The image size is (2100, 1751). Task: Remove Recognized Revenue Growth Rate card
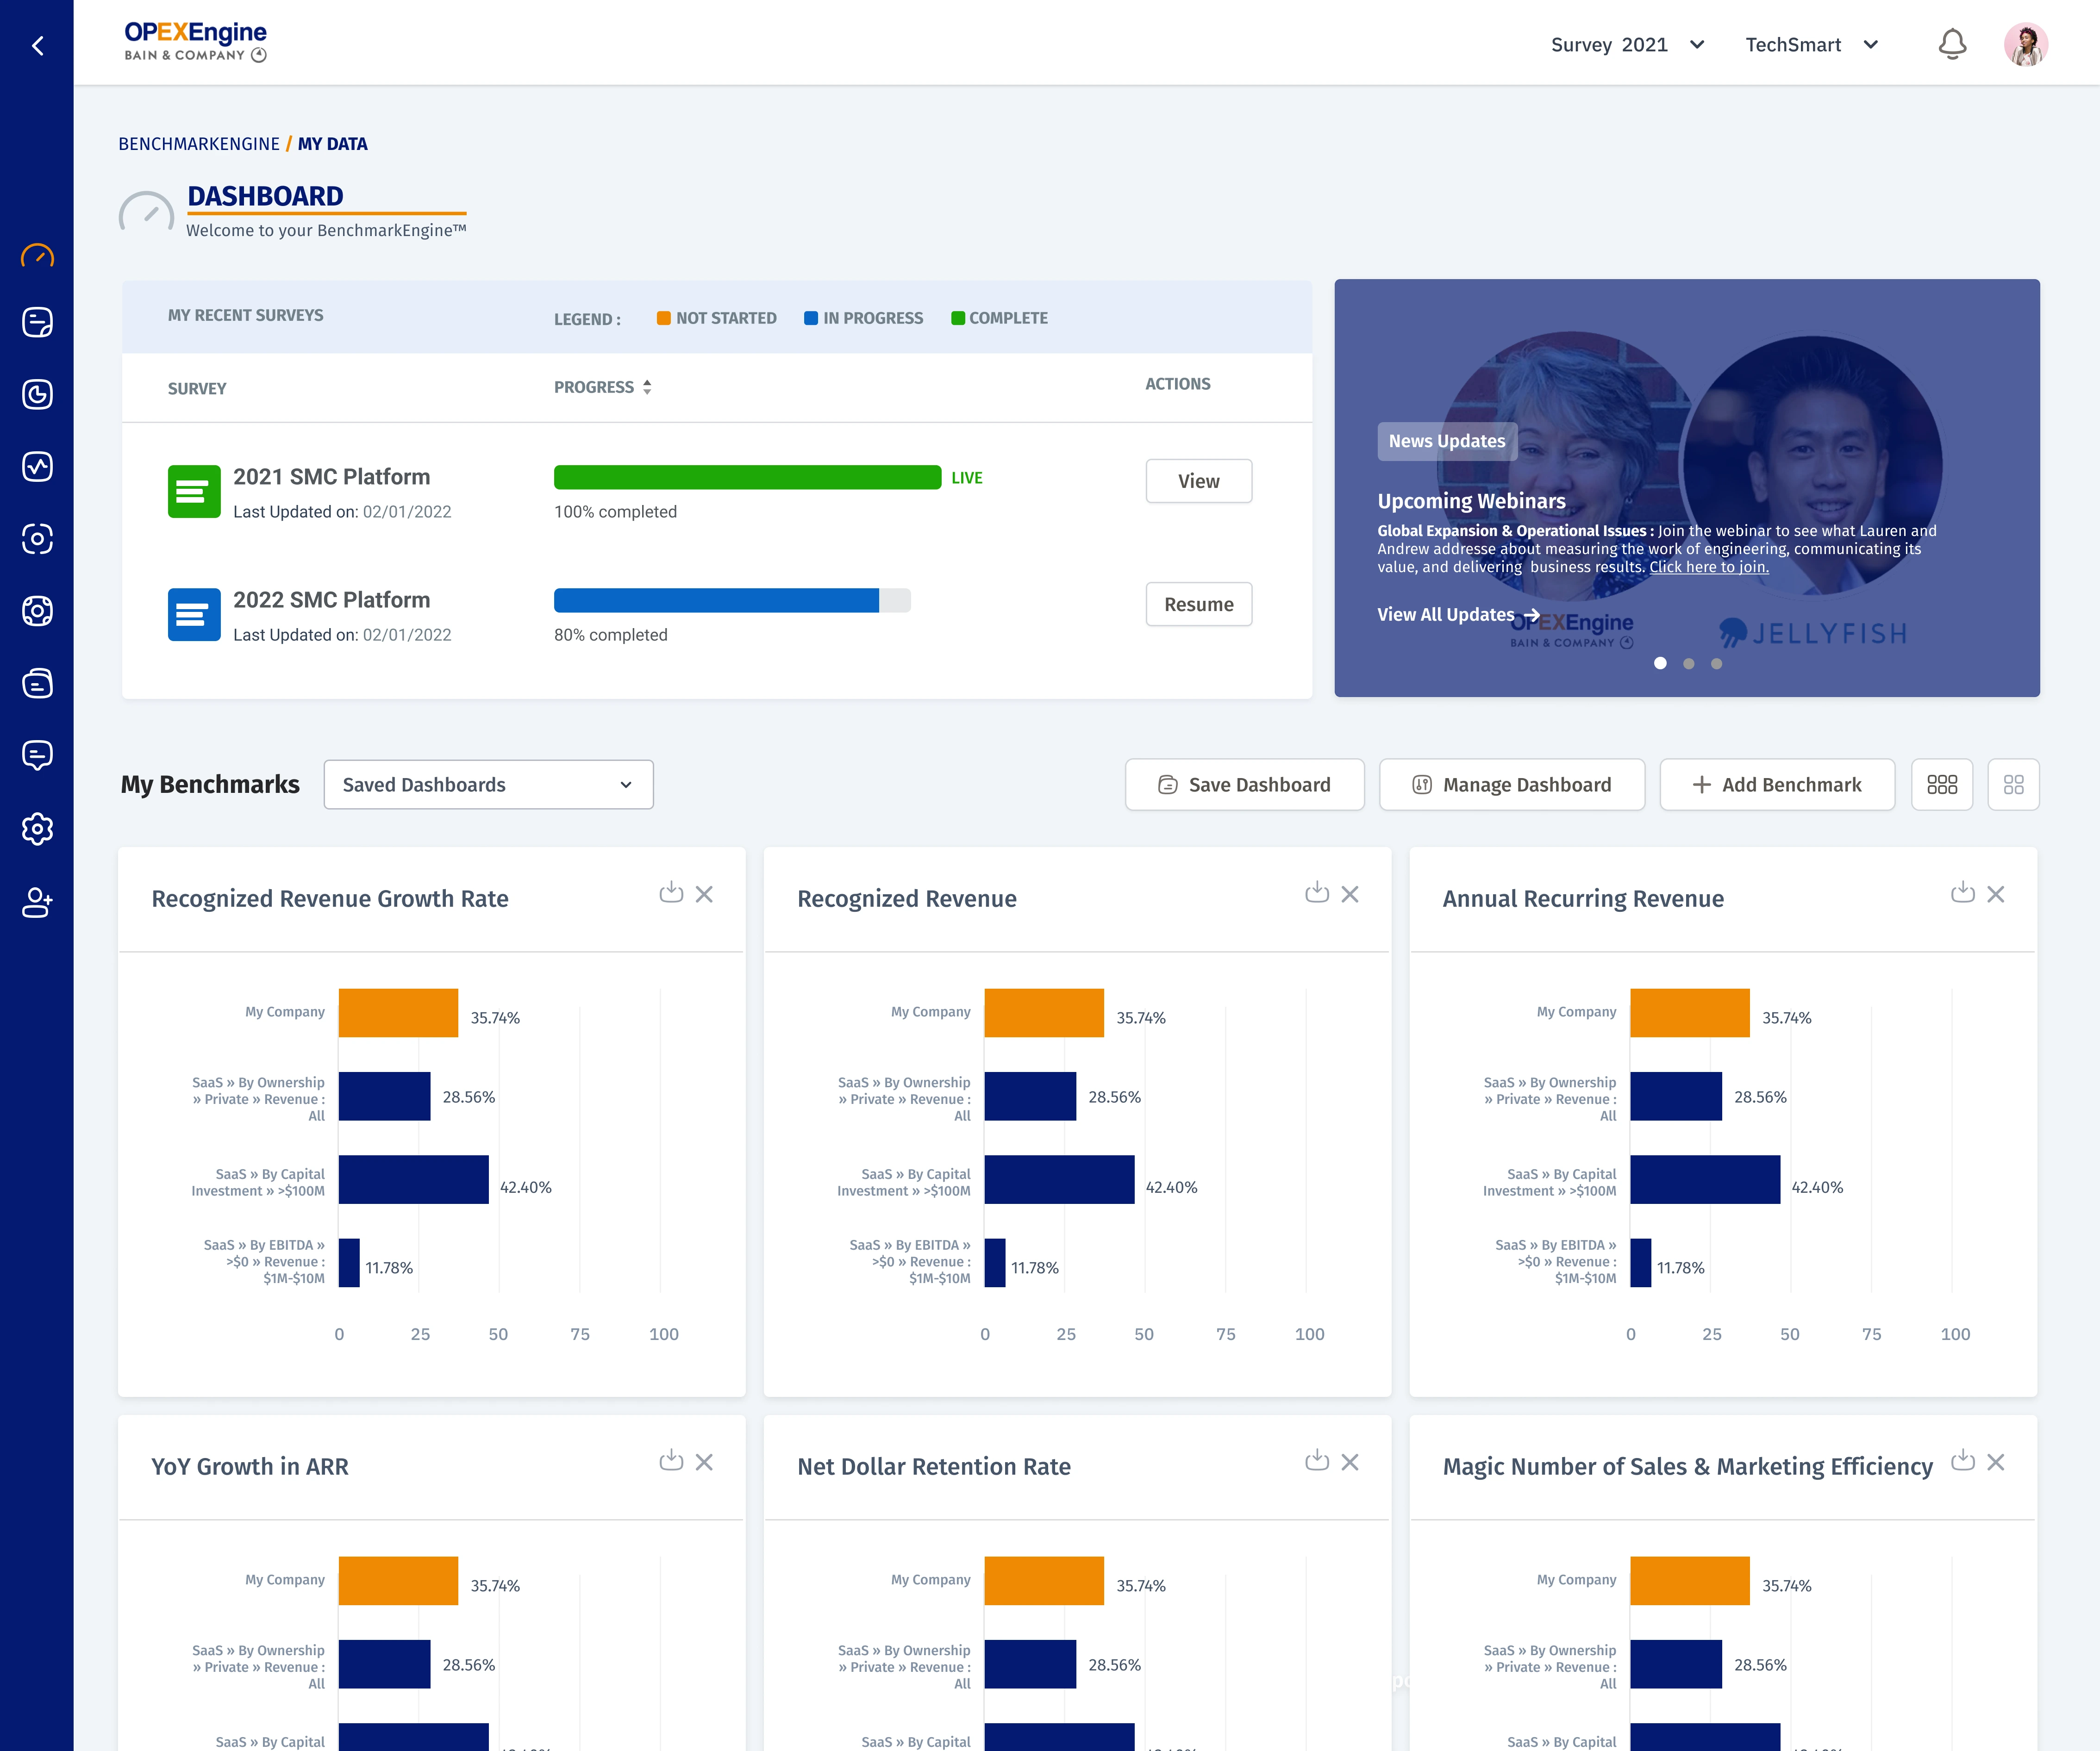704,894
